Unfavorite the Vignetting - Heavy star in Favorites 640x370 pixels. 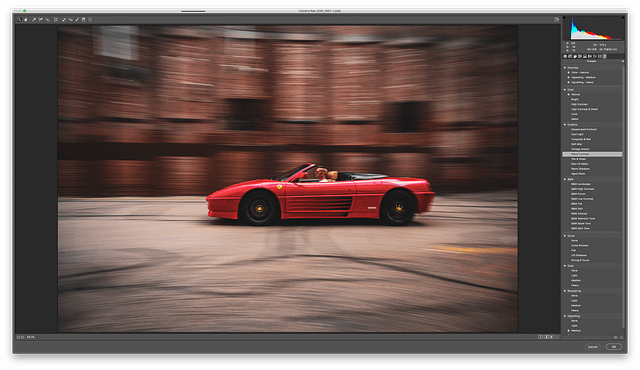coord(569,82)
